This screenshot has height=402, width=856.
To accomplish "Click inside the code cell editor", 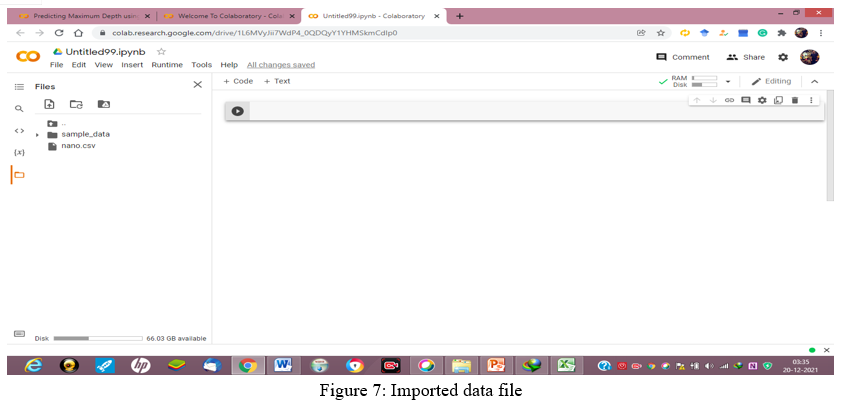I will point(535,111).
